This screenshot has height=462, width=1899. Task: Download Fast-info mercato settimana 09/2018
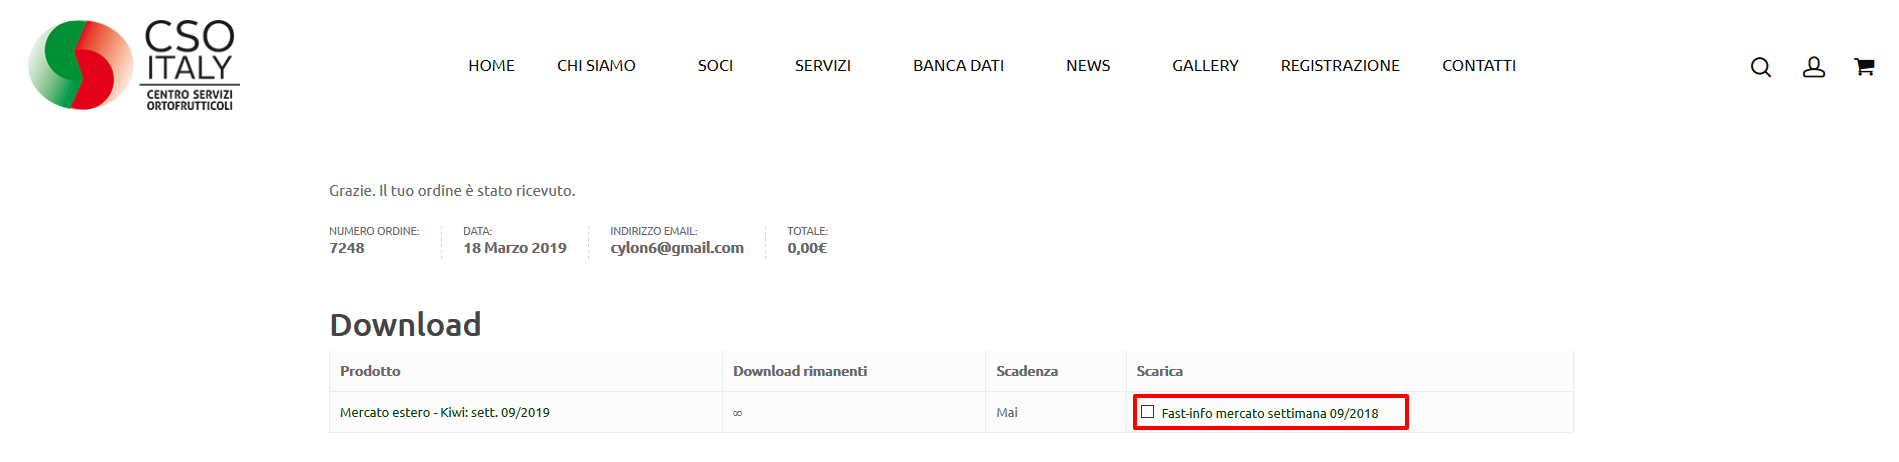(x=1270, y=413)
